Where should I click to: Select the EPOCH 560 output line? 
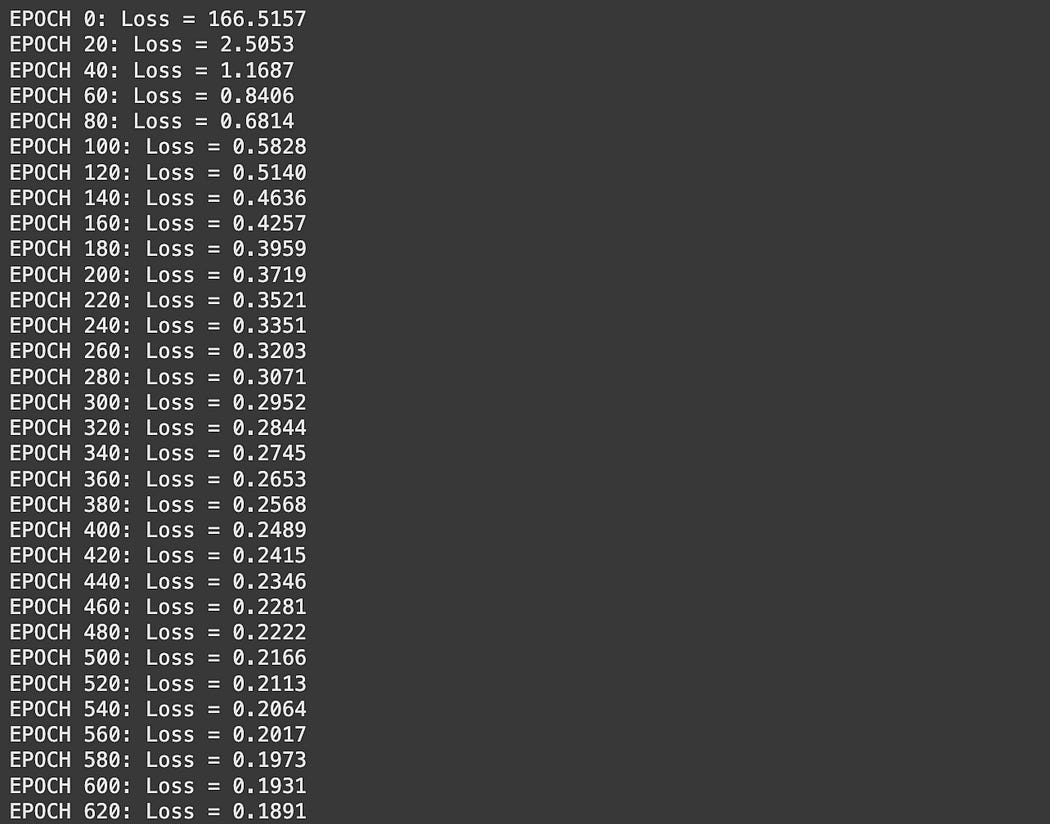(x=158, y=734)
